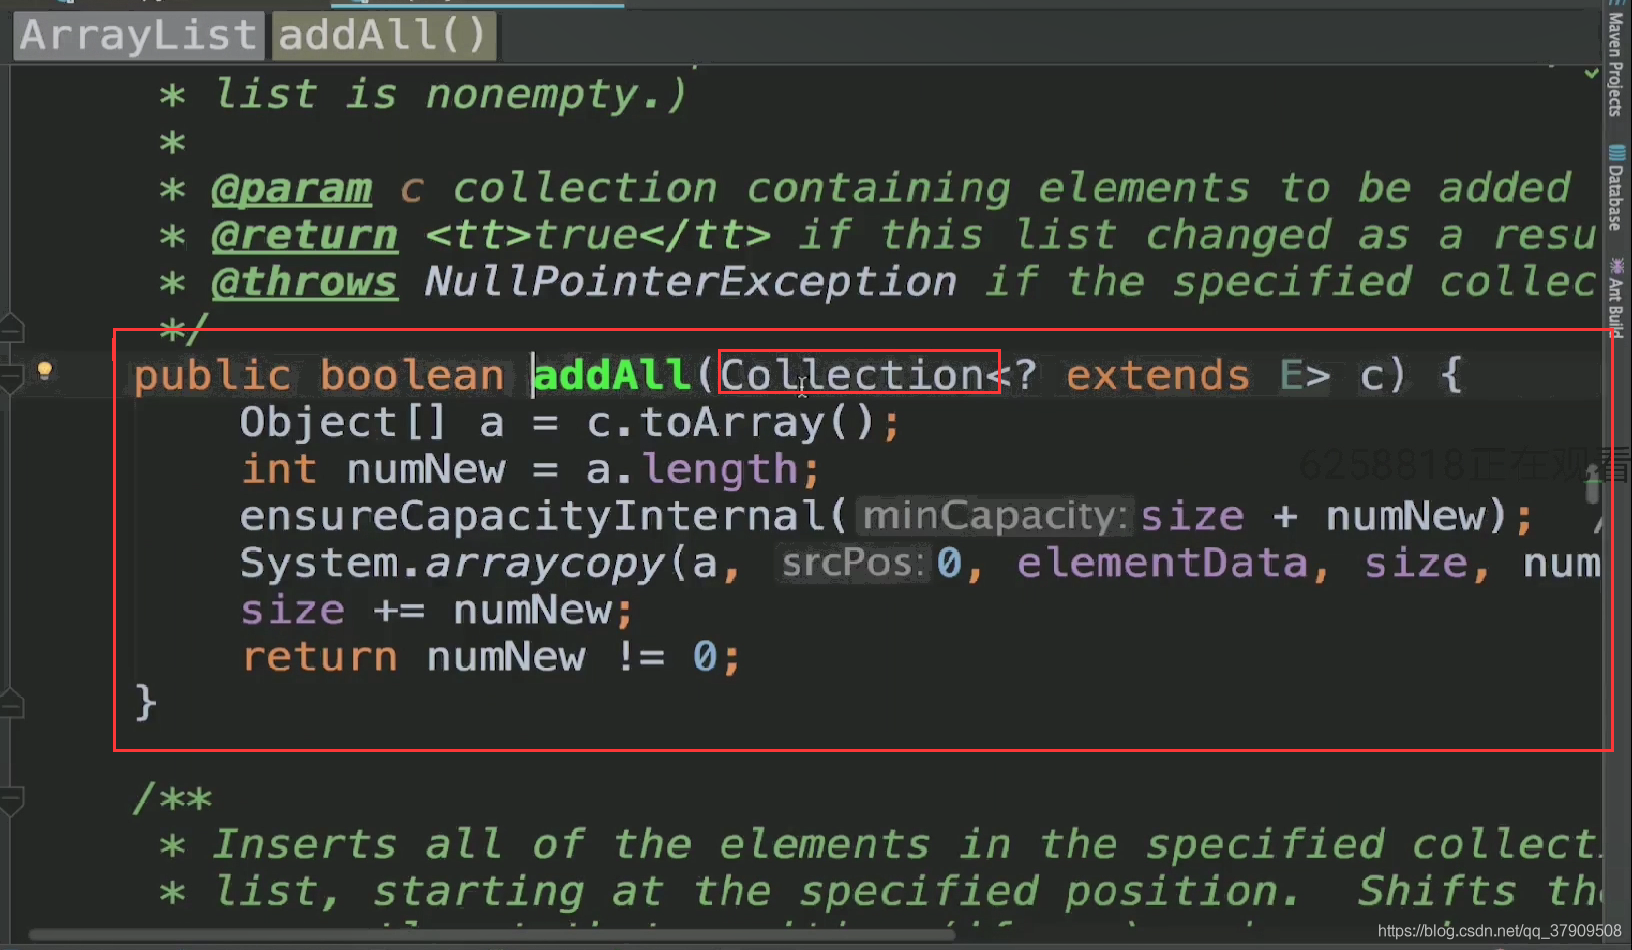
Task: Click the 'public boolean' keywords
Action: coord(319,376)
